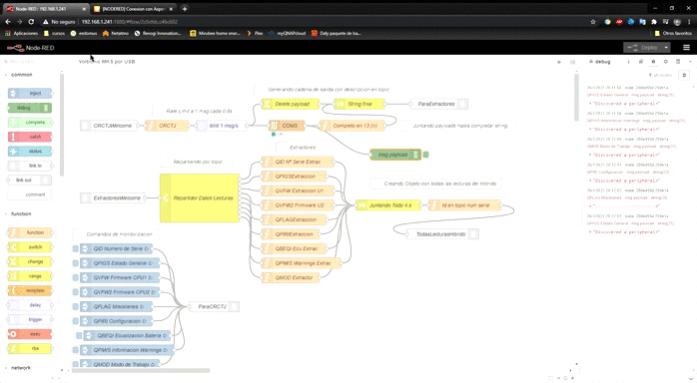Click the palette vertical scrollbar
Image resolution: width=697 pixels, height=383 pixels.
click(62, 124)
